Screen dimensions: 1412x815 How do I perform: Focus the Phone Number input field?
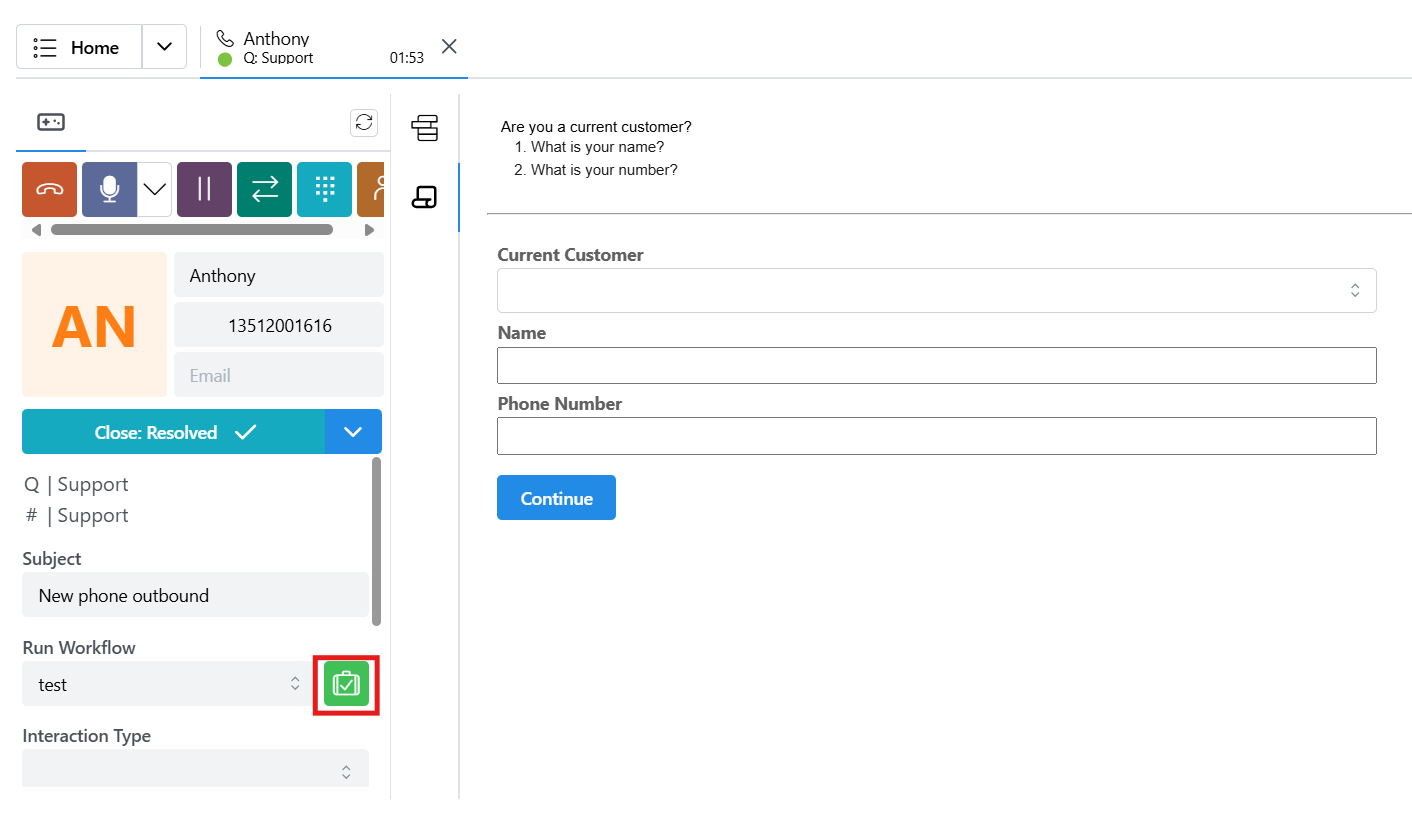937,436
